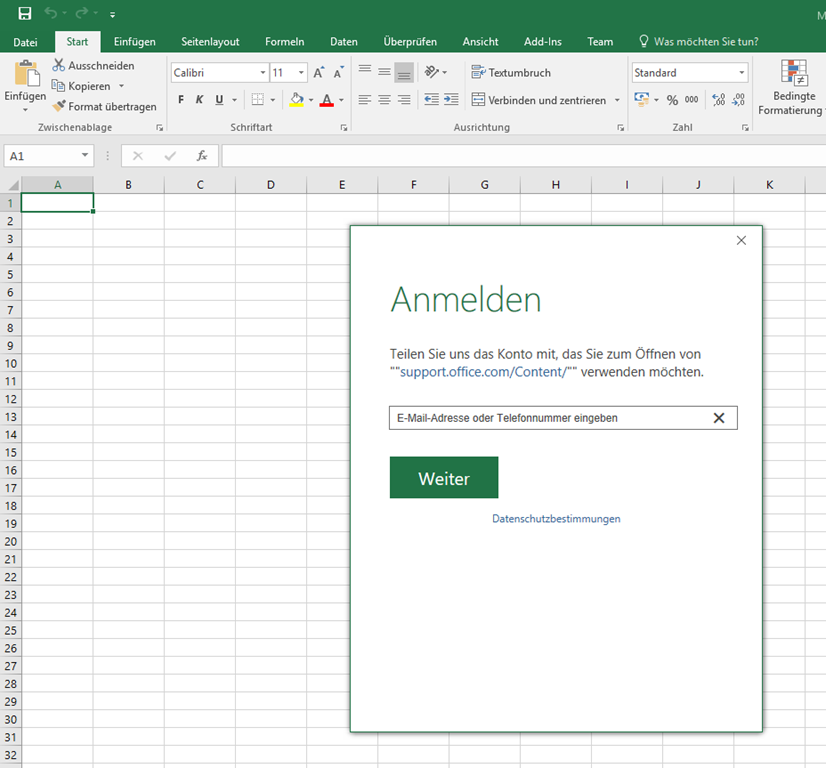
Task: Open Bedingte Formatierung
Action: click(794, 88)
